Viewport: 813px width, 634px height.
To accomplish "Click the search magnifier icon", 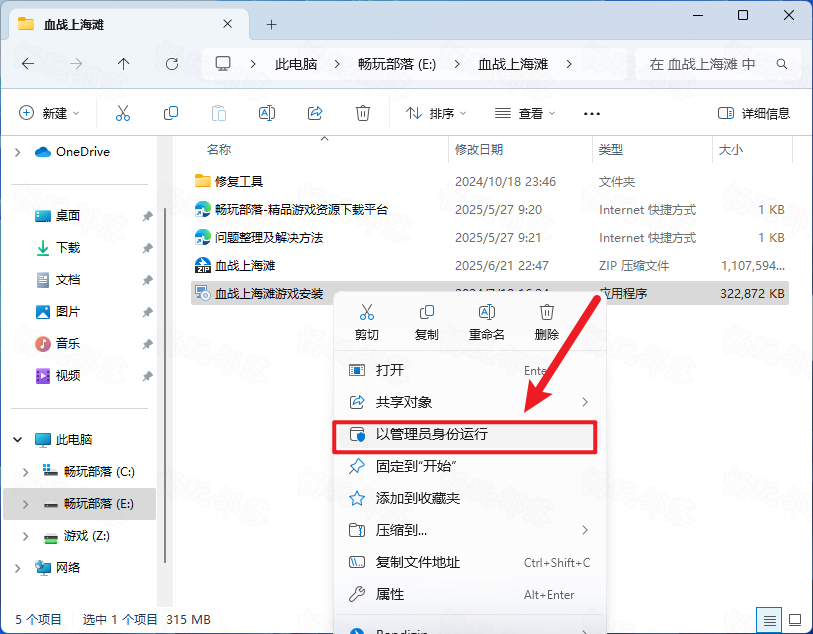I will point(781,64).
